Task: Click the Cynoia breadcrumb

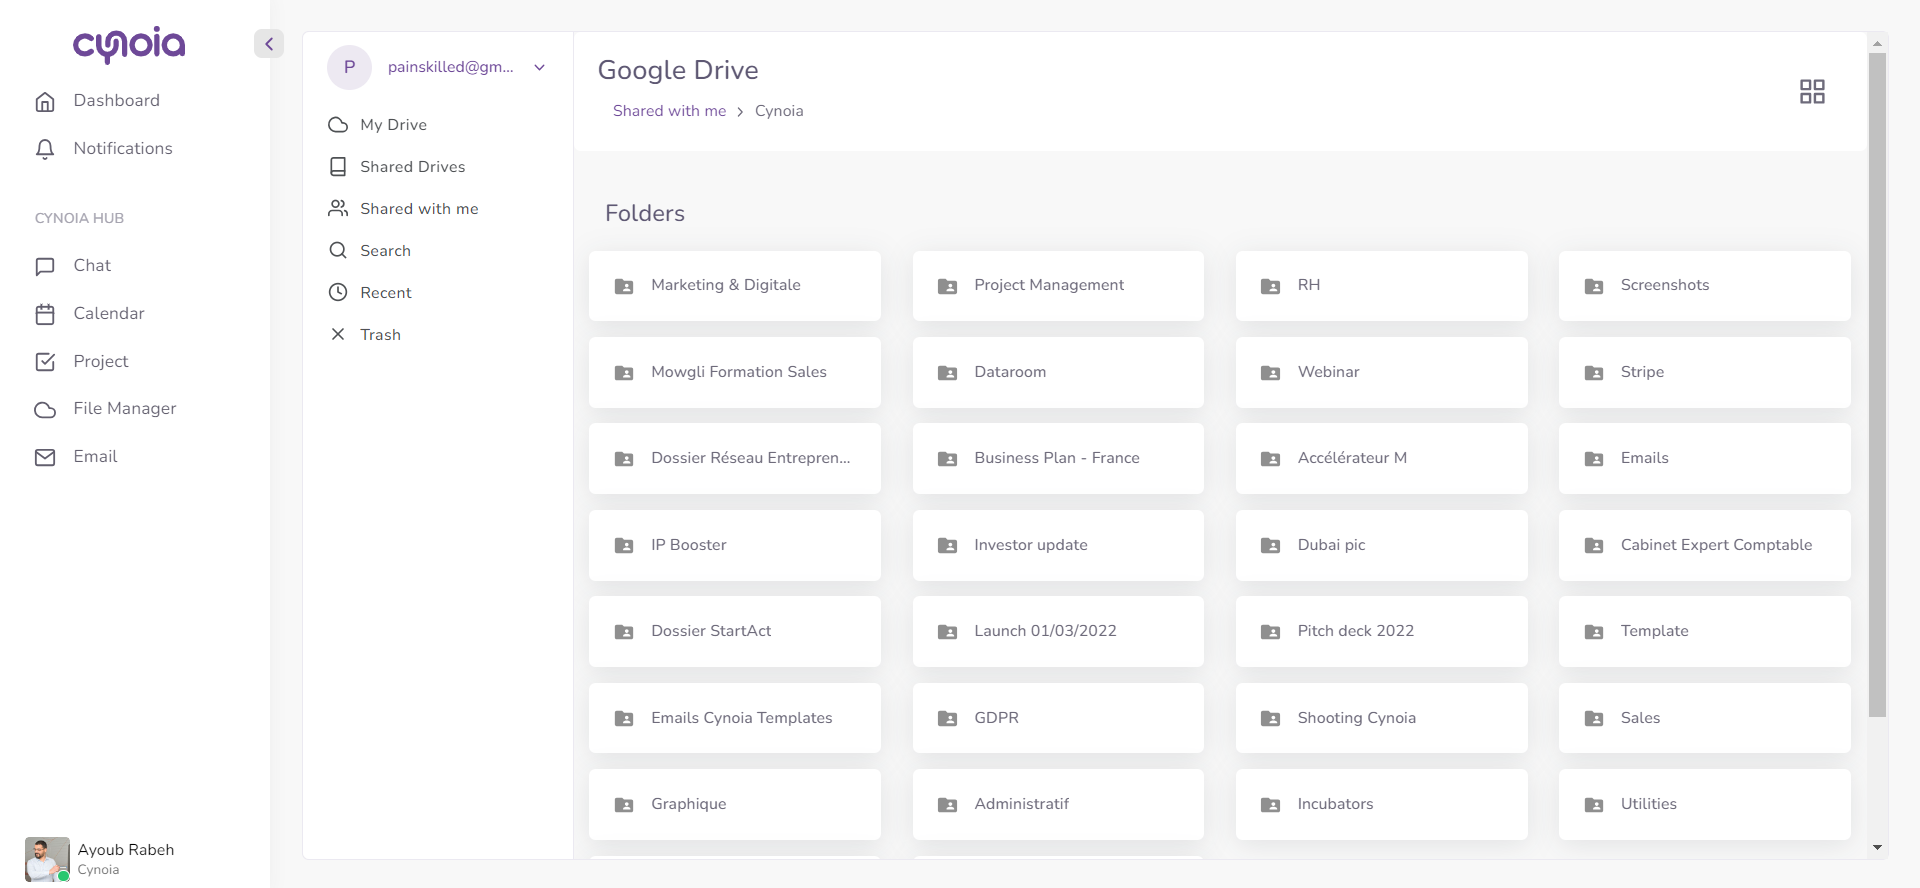Action: click(x=779, y=111)
